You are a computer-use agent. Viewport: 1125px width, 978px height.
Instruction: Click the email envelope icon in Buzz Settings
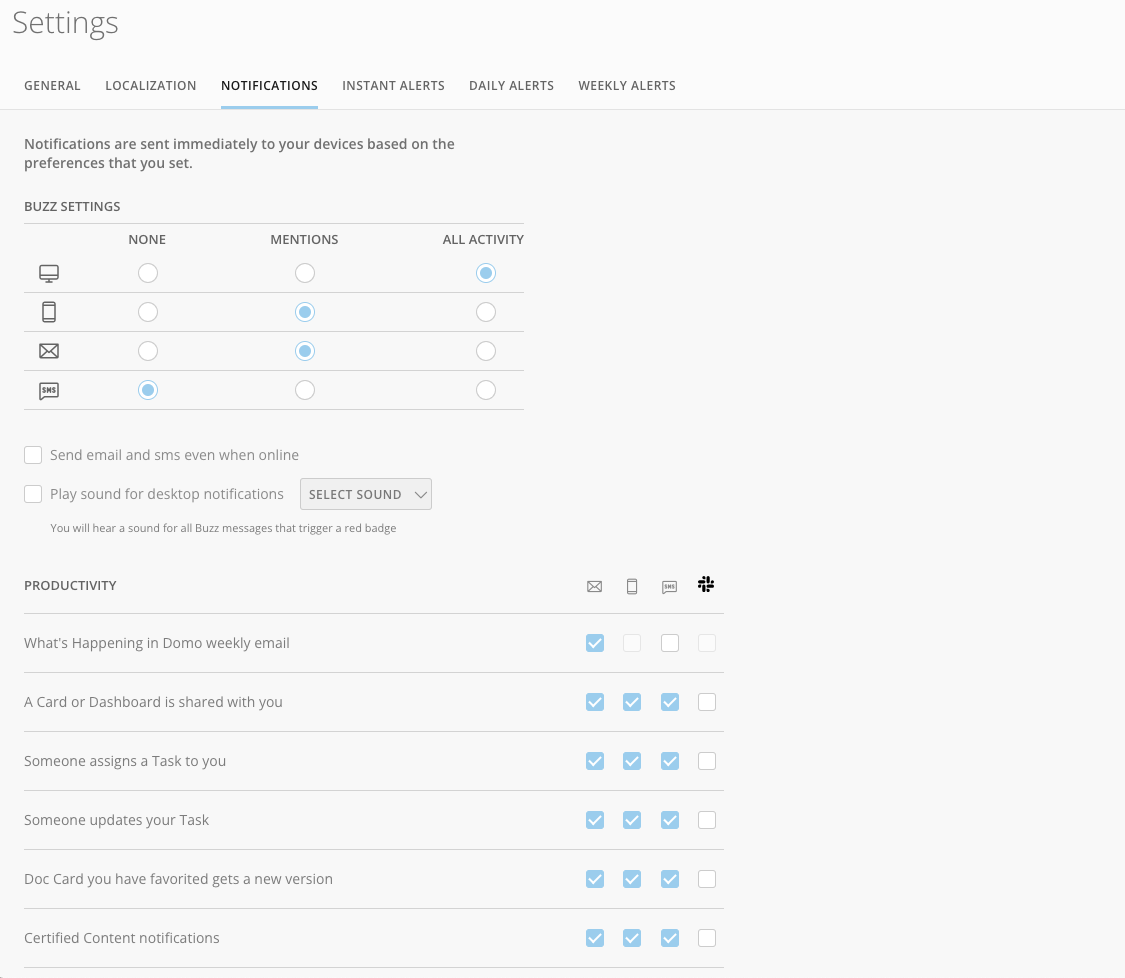tap(48, 350)
